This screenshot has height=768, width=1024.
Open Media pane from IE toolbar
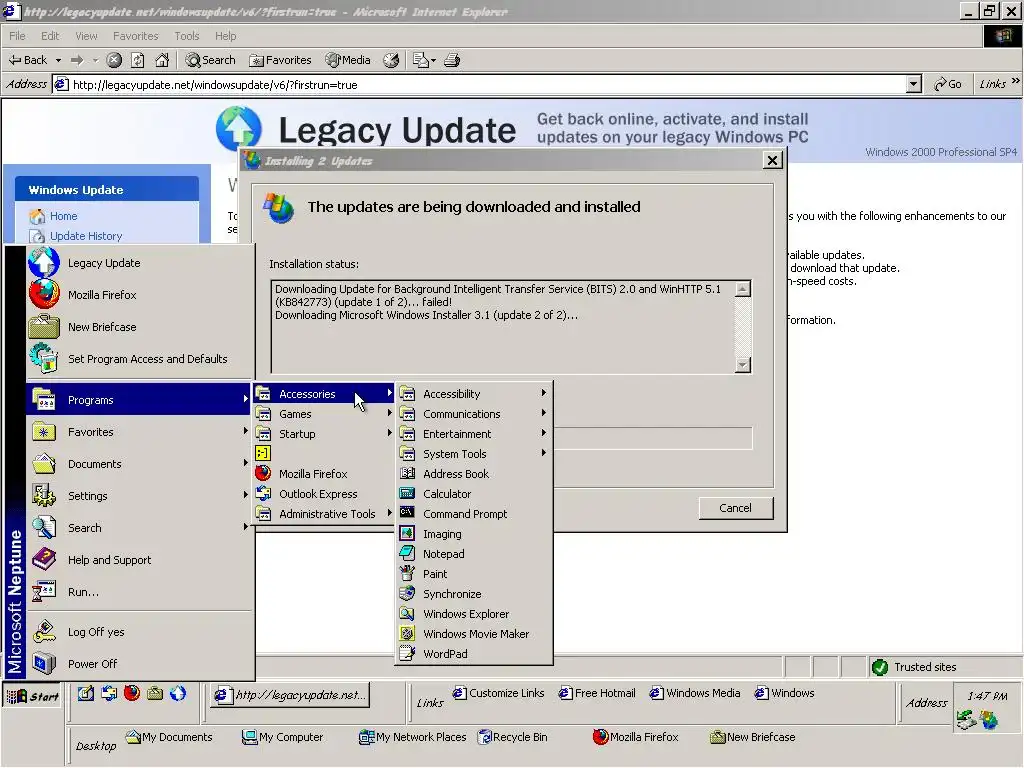pyautogui.click(x=348, y=60)
